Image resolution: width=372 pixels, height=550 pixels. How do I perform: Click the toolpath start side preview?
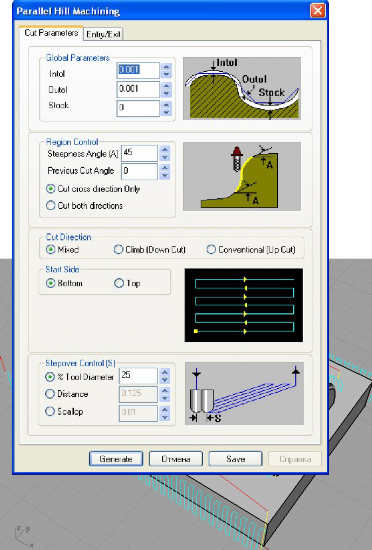(x=244, y=305)
